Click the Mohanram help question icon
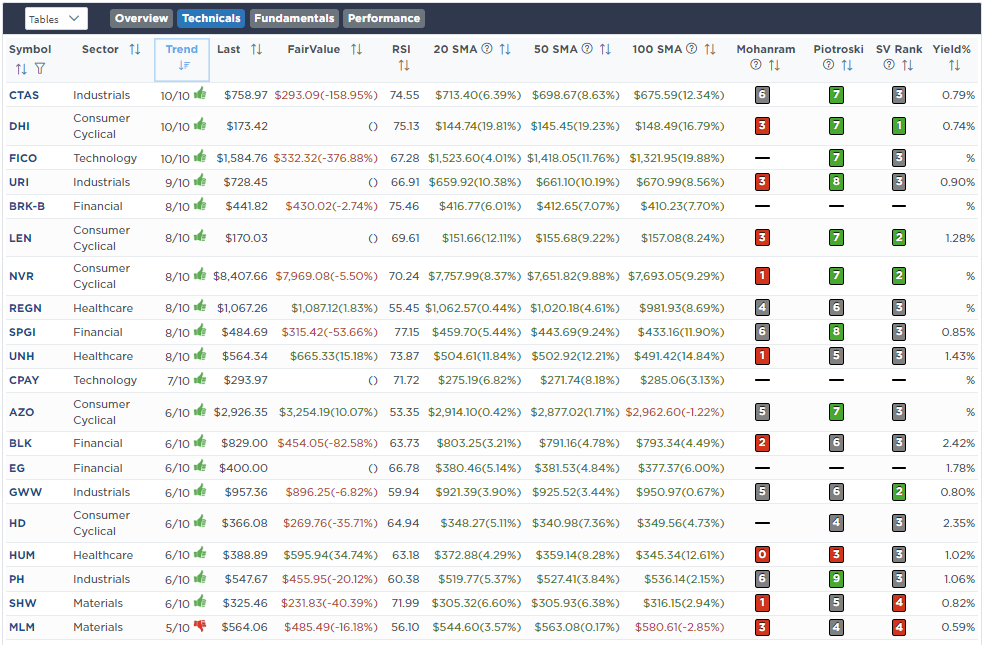Viewport: 987px width, 645px height. [756, 66]
